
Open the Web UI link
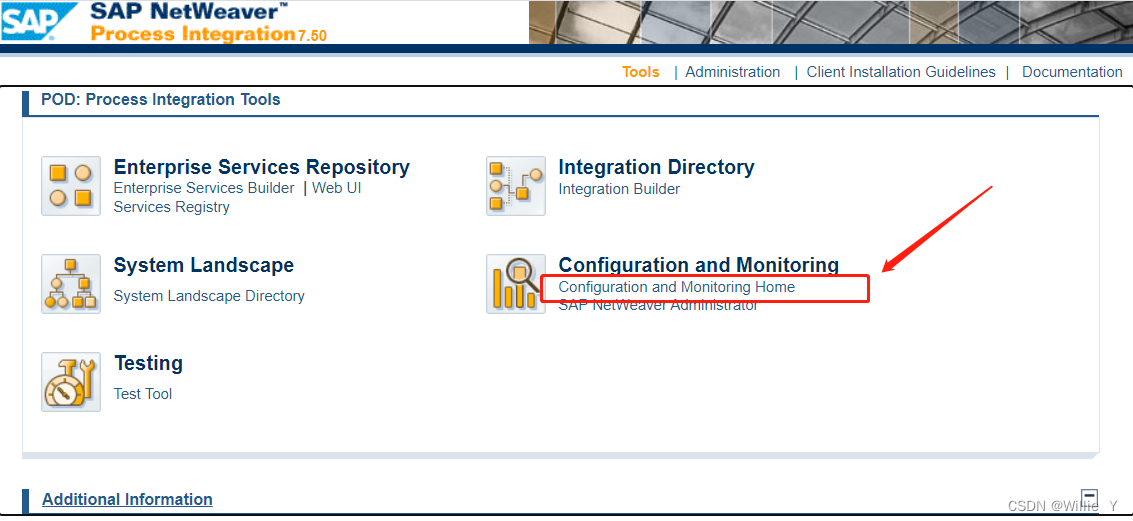coord(337,189)
